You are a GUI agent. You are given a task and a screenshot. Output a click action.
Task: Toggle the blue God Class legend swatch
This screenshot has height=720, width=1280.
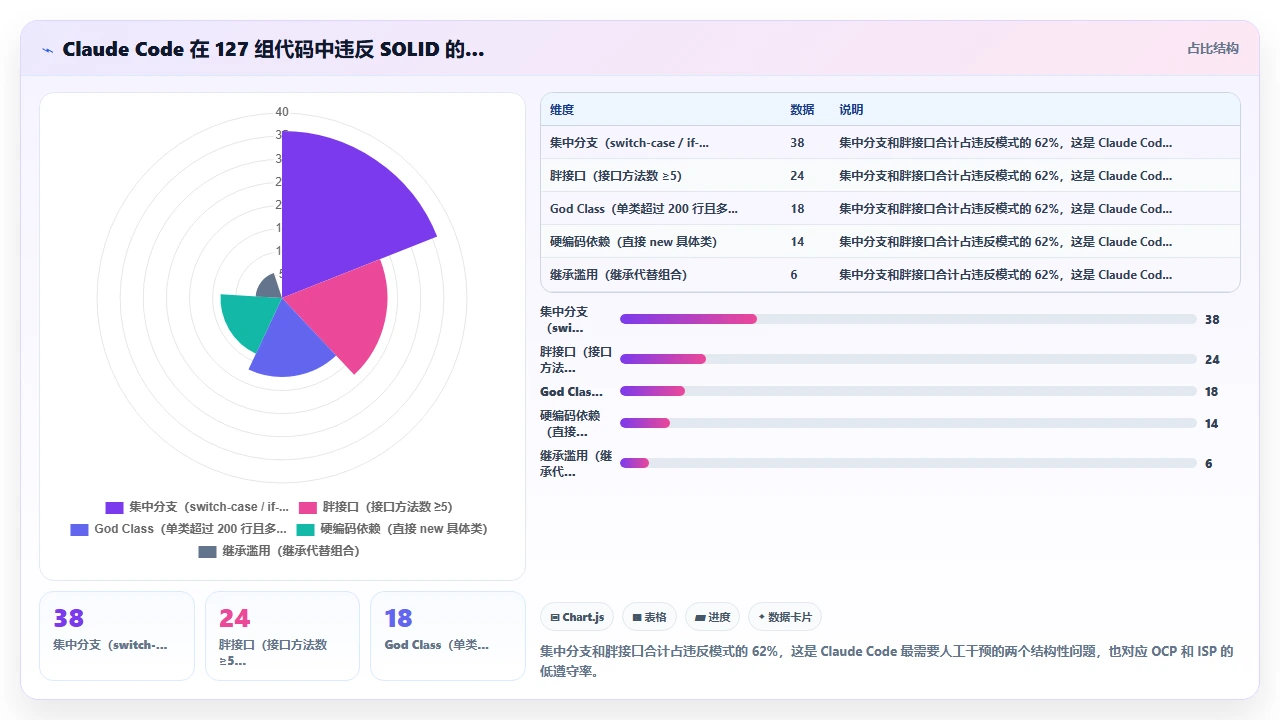79,529
